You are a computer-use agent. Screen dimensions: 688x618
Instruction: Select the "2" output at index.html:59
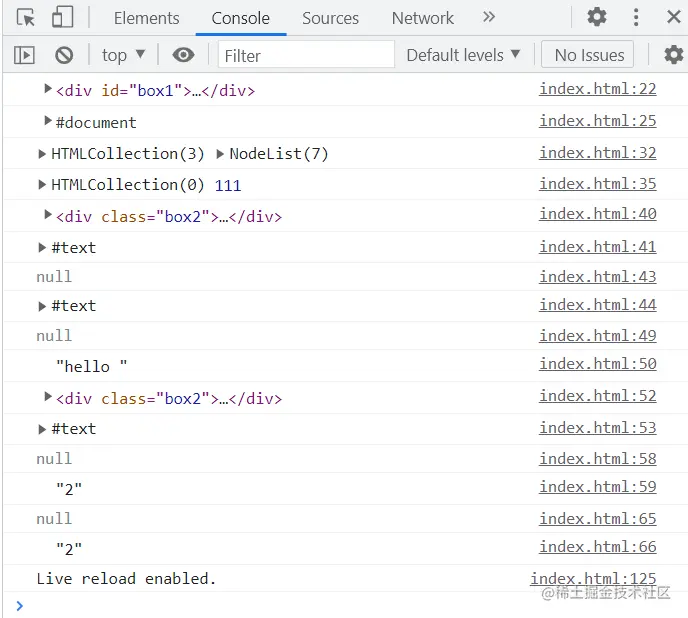pos(69,489)
